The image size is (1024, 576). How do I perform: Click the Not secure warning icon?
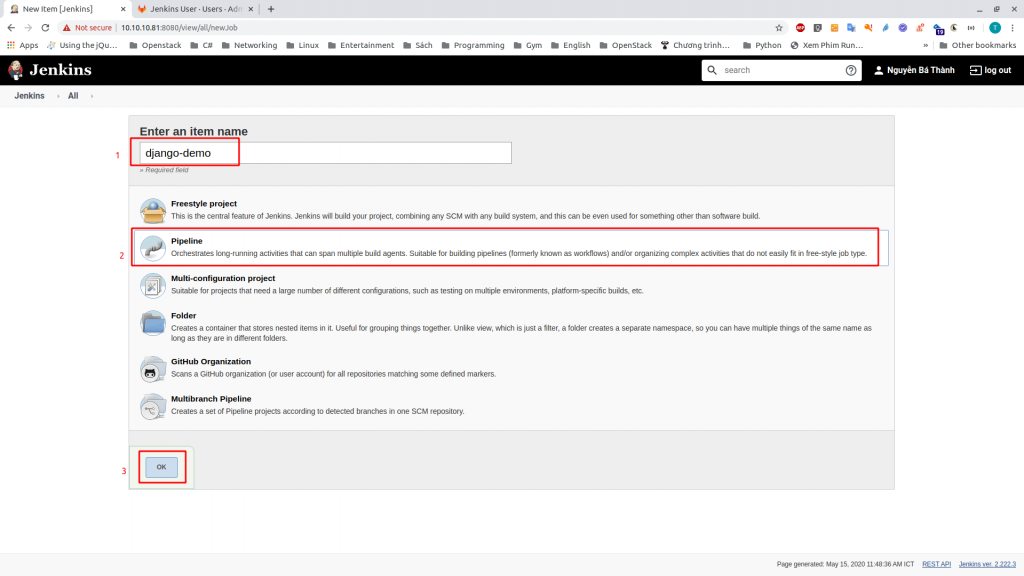tap(67, 27)
